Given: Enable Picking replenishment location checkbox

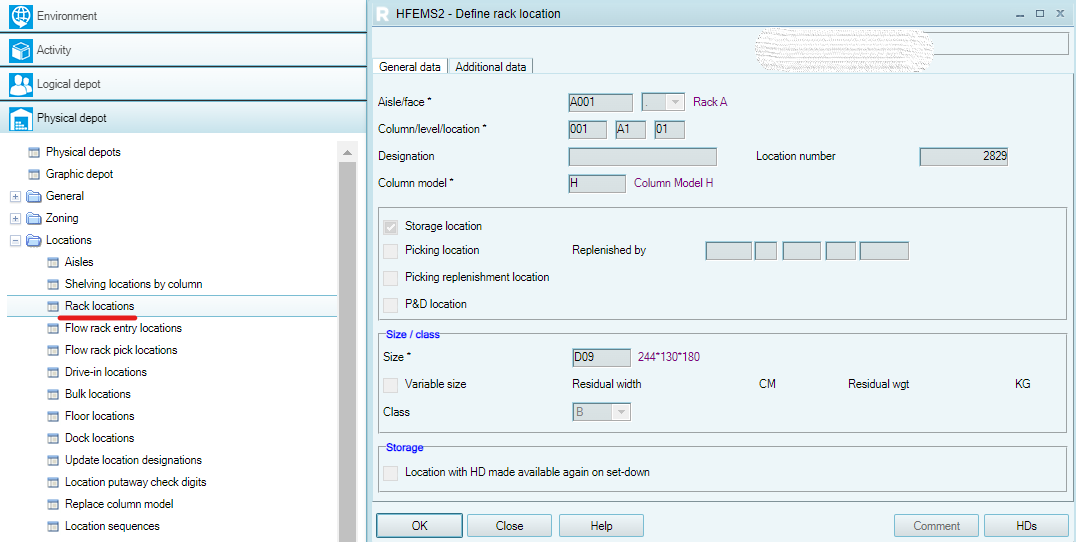Looking at the screenshot, I should [390, 277].
